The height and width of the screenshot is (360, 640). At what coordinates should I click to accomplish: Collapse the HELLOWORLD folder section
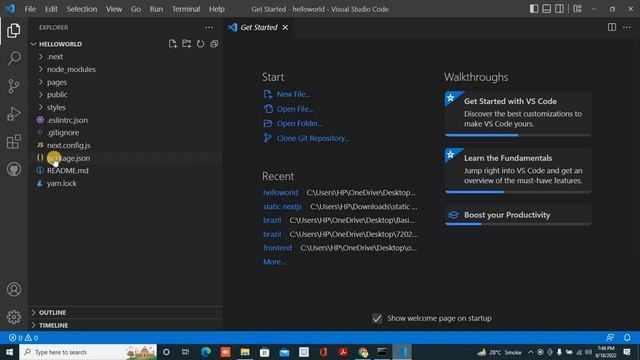(60, 44)
